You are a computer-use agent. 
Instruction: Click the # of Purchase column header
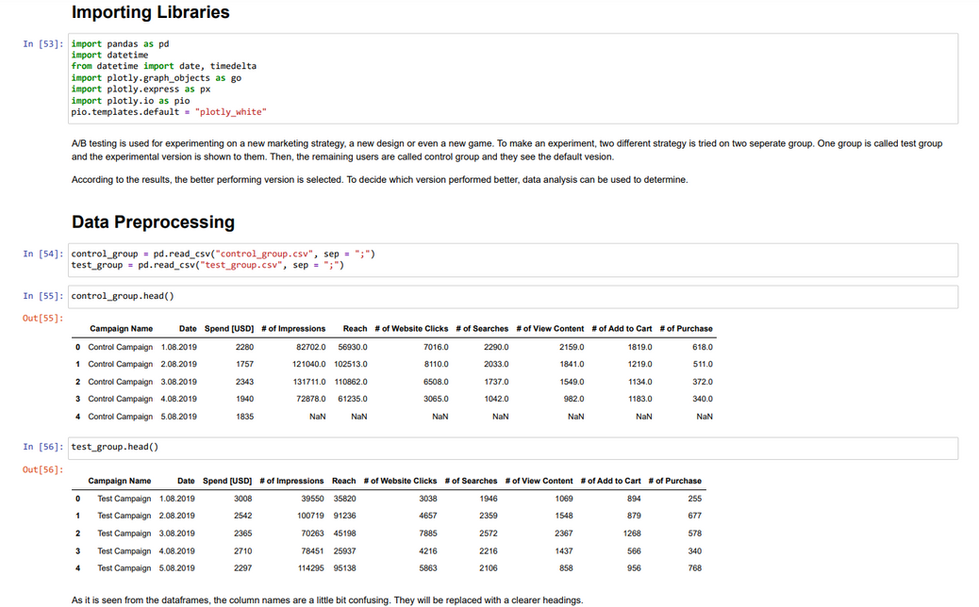coord(688,329)
